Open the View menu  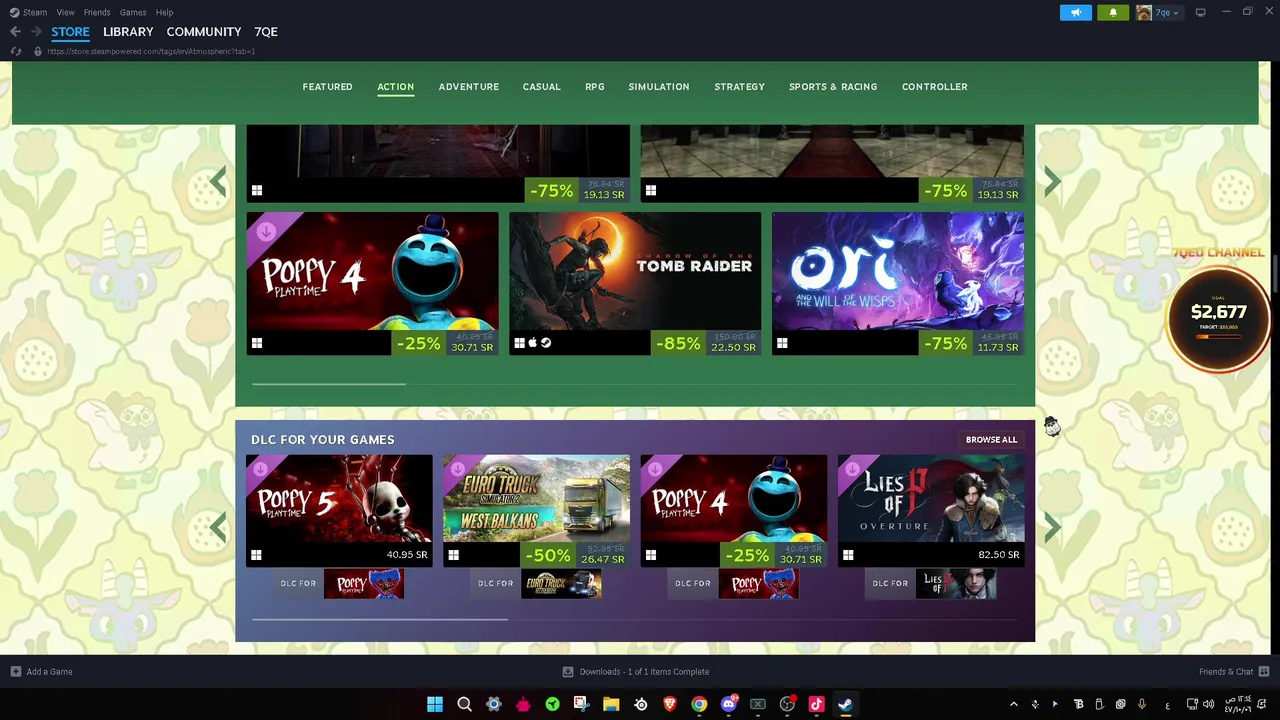pos(65,12)
